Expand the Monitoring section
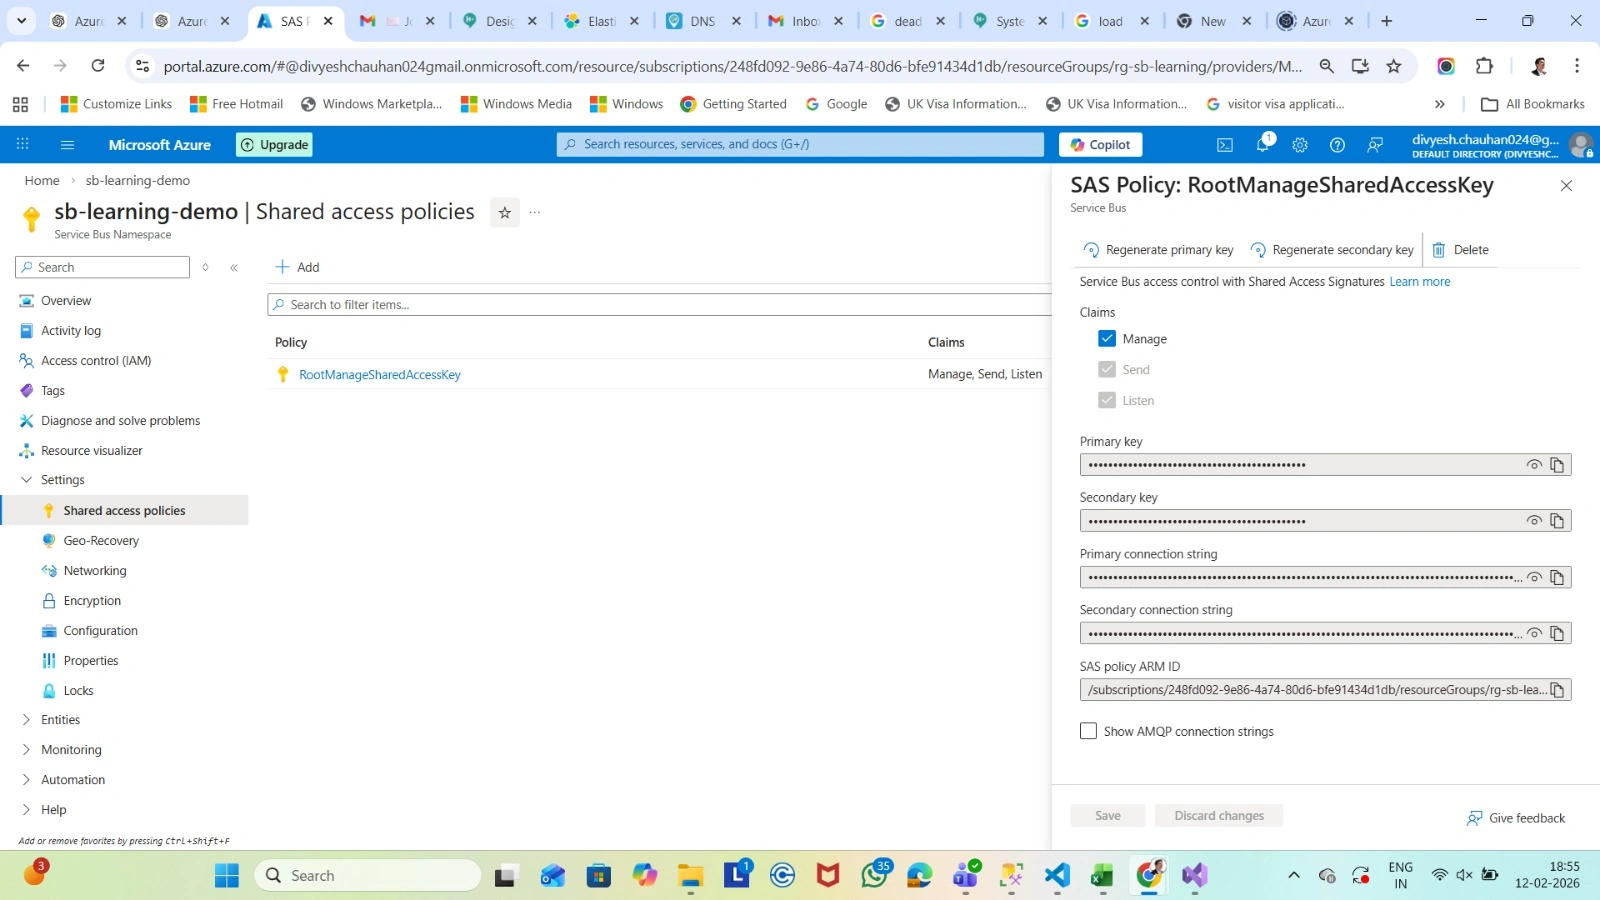1600x900 pixels. coord(27,750)
